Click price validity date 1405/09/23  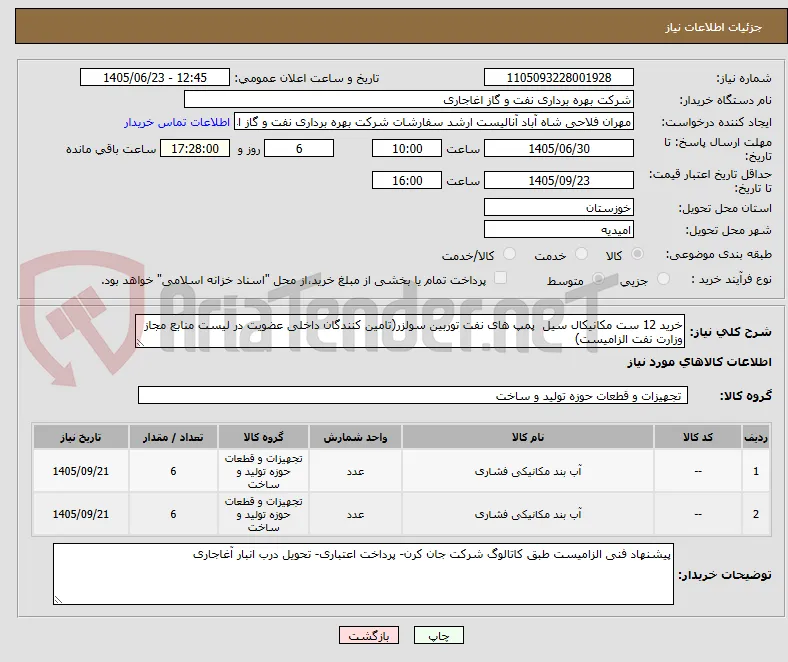(x=558, y=180)
